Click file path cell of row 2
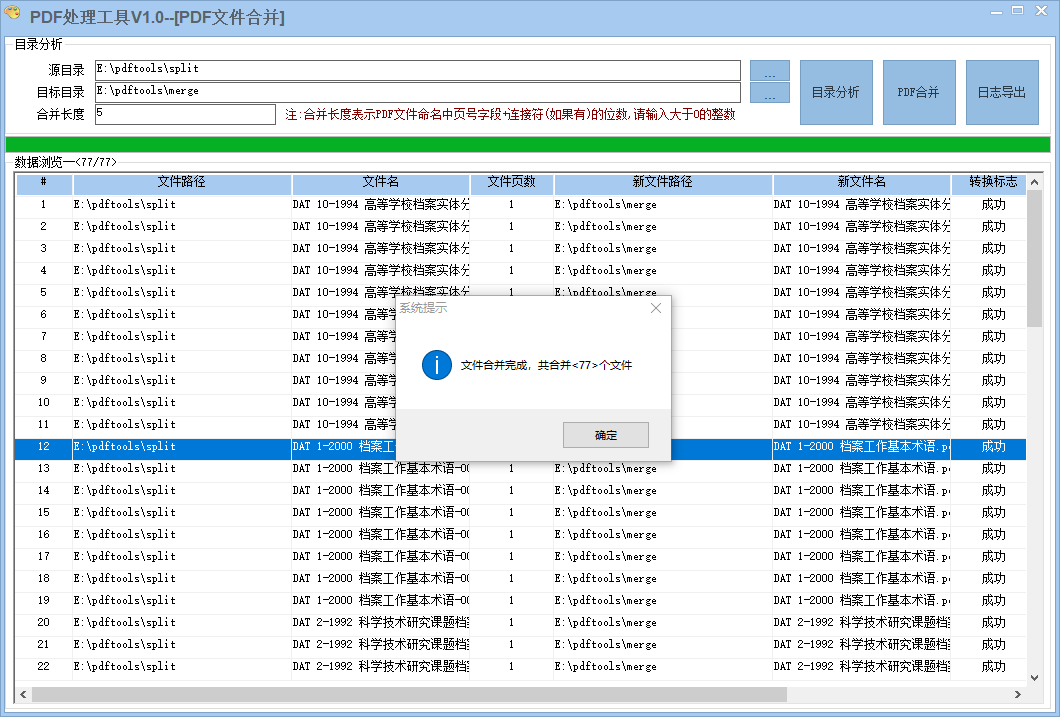The width and height of the screenshot is (1060, 717). pyautogui.click(x=182, y=226)
